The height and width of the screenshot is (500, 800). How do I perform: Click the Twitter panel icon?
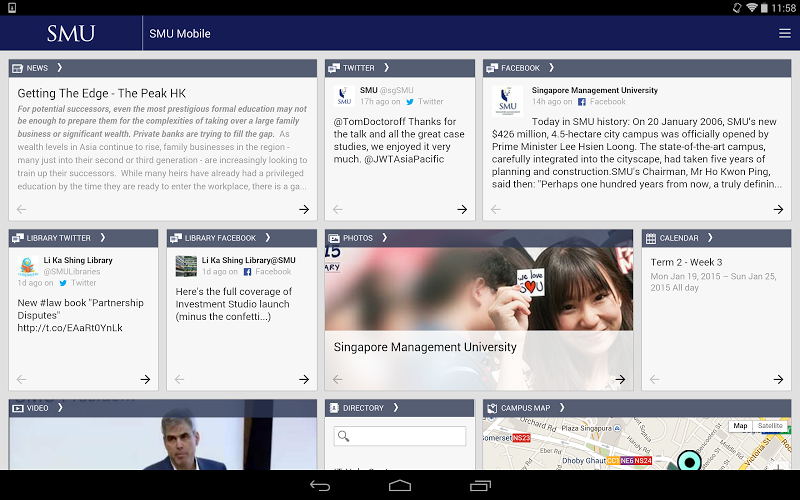334,68
